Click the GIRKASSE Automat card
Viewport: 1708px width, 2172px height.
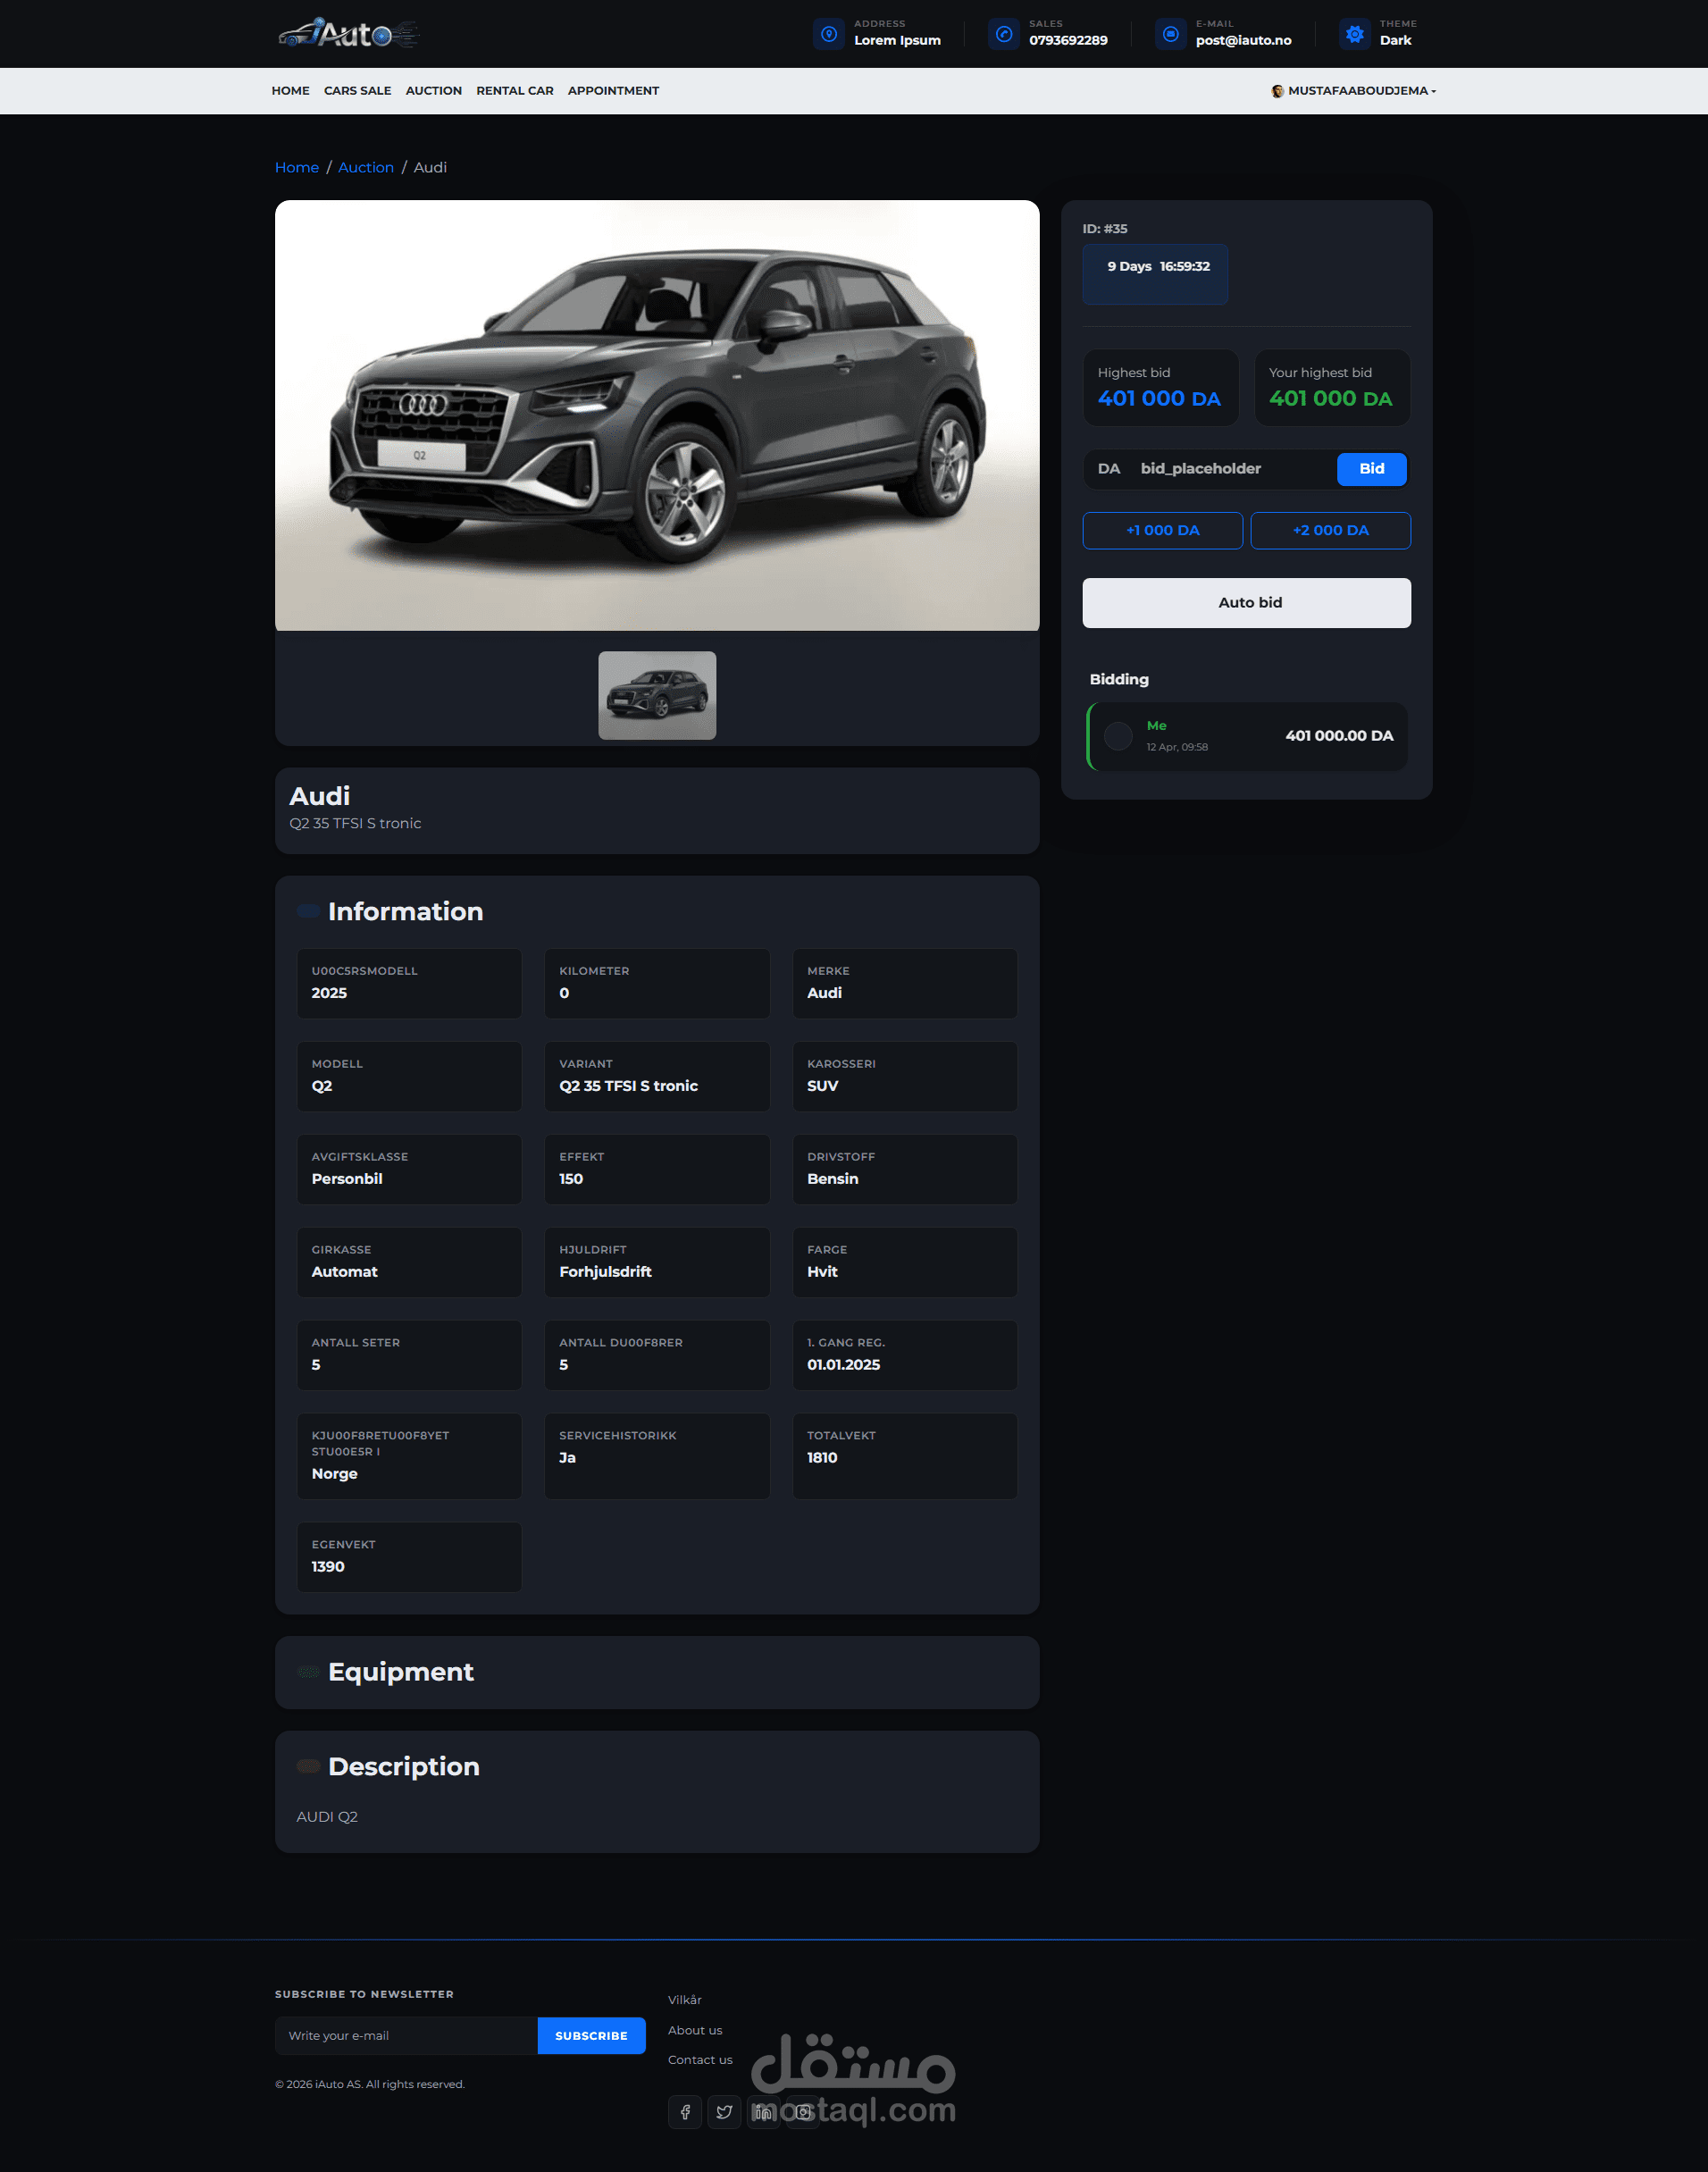click(x=409, y=1262)
